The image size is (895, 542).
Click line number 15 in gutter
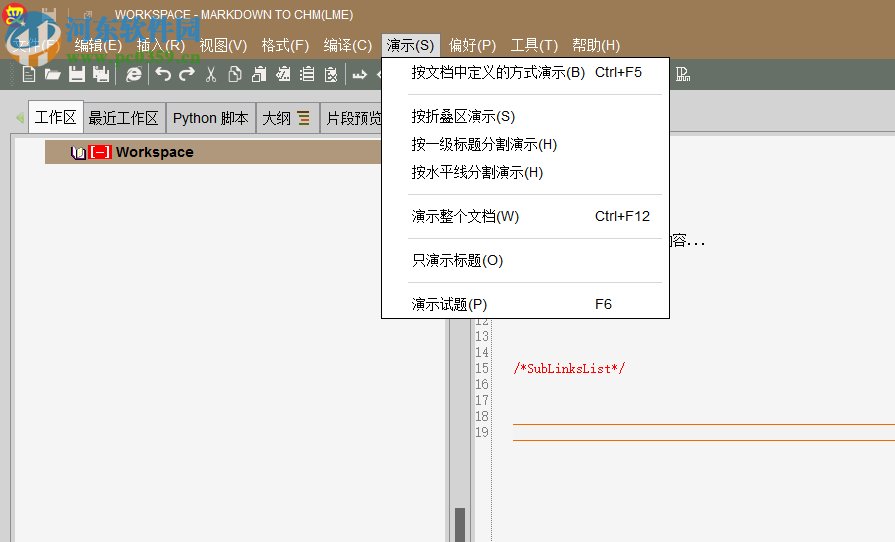[x=482, y=369]
